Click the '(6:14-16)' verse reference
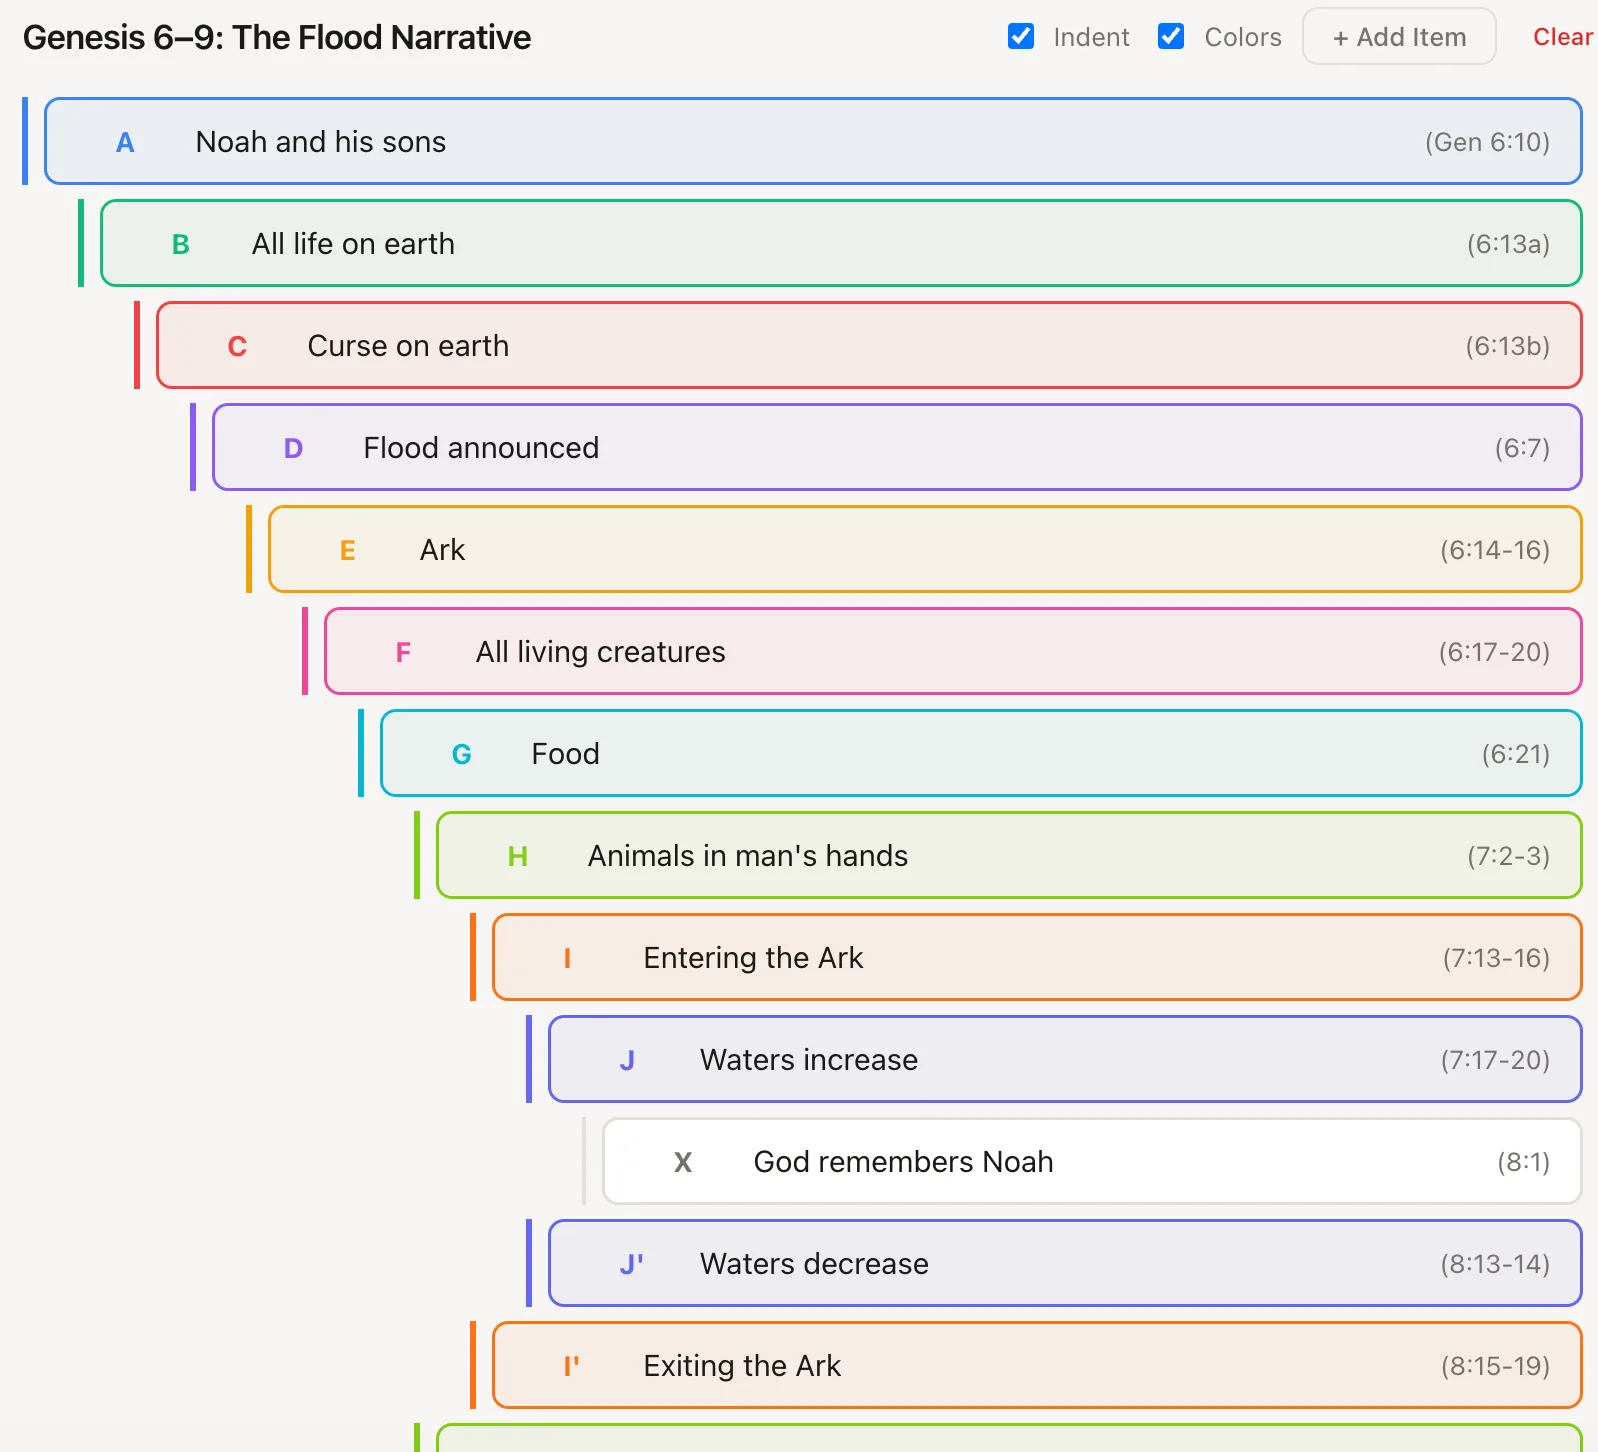The image size is (1598, 1452). coord(1495,550)
